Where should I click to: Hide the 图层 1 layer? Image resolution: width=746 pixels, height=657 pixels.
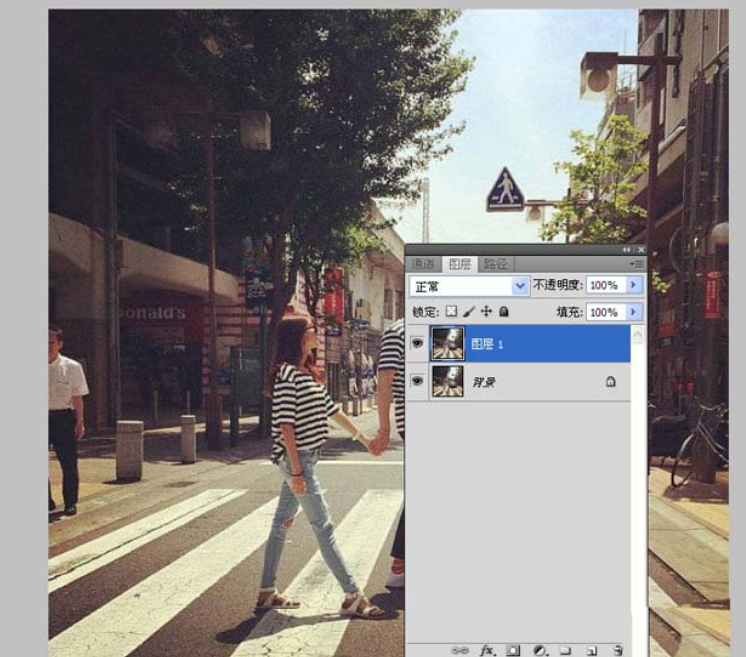tap(417, 343)
